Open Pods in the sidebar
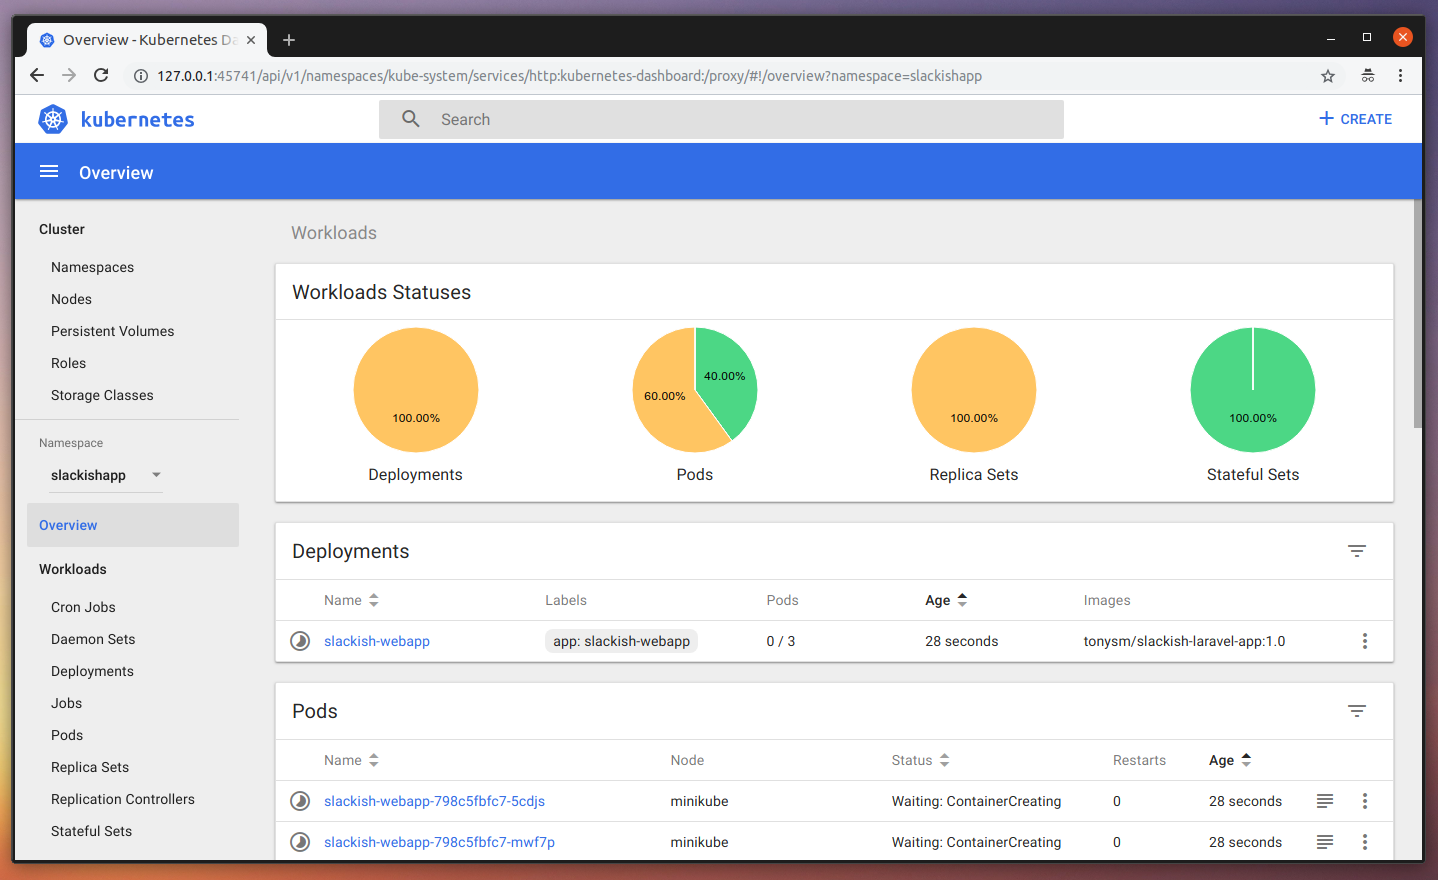1438x880 pixels. click(67, 735)
